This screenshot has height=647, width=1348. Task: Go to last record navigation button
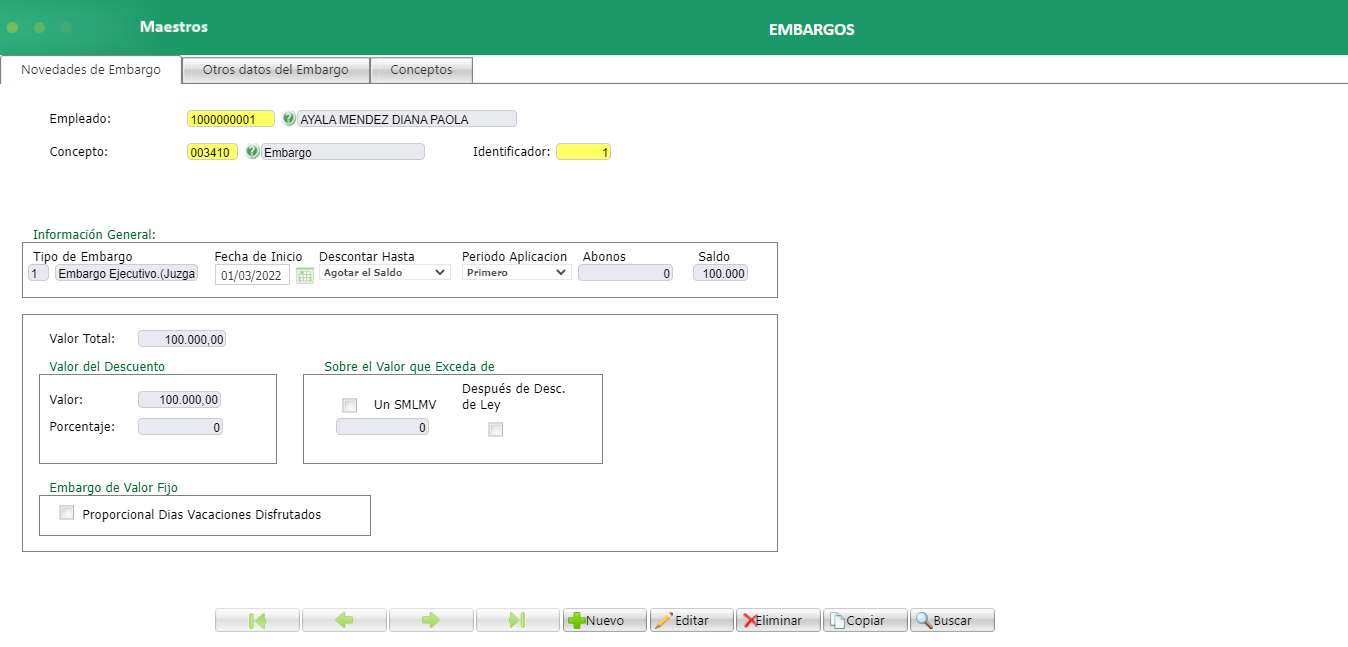[x=518, y=620]
